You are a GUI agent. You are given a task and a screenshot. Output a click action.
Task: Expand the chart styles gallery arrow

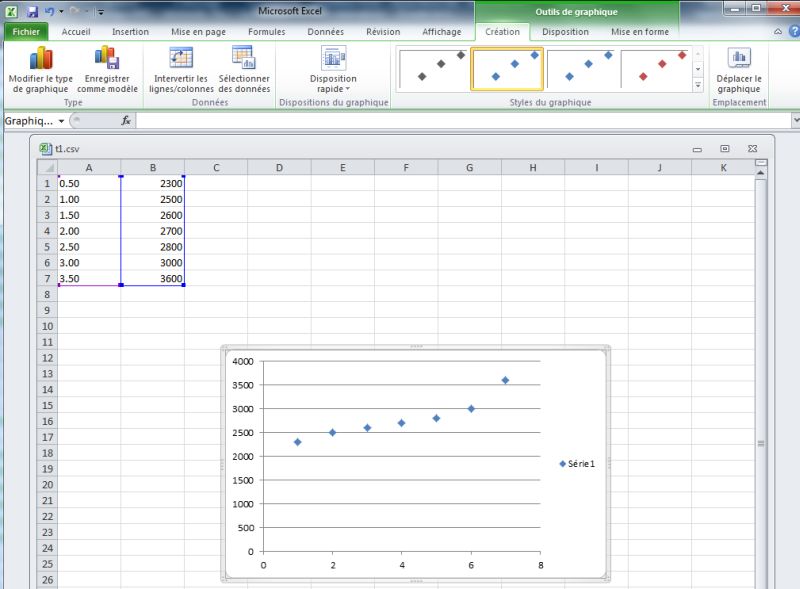click(698, 86)
